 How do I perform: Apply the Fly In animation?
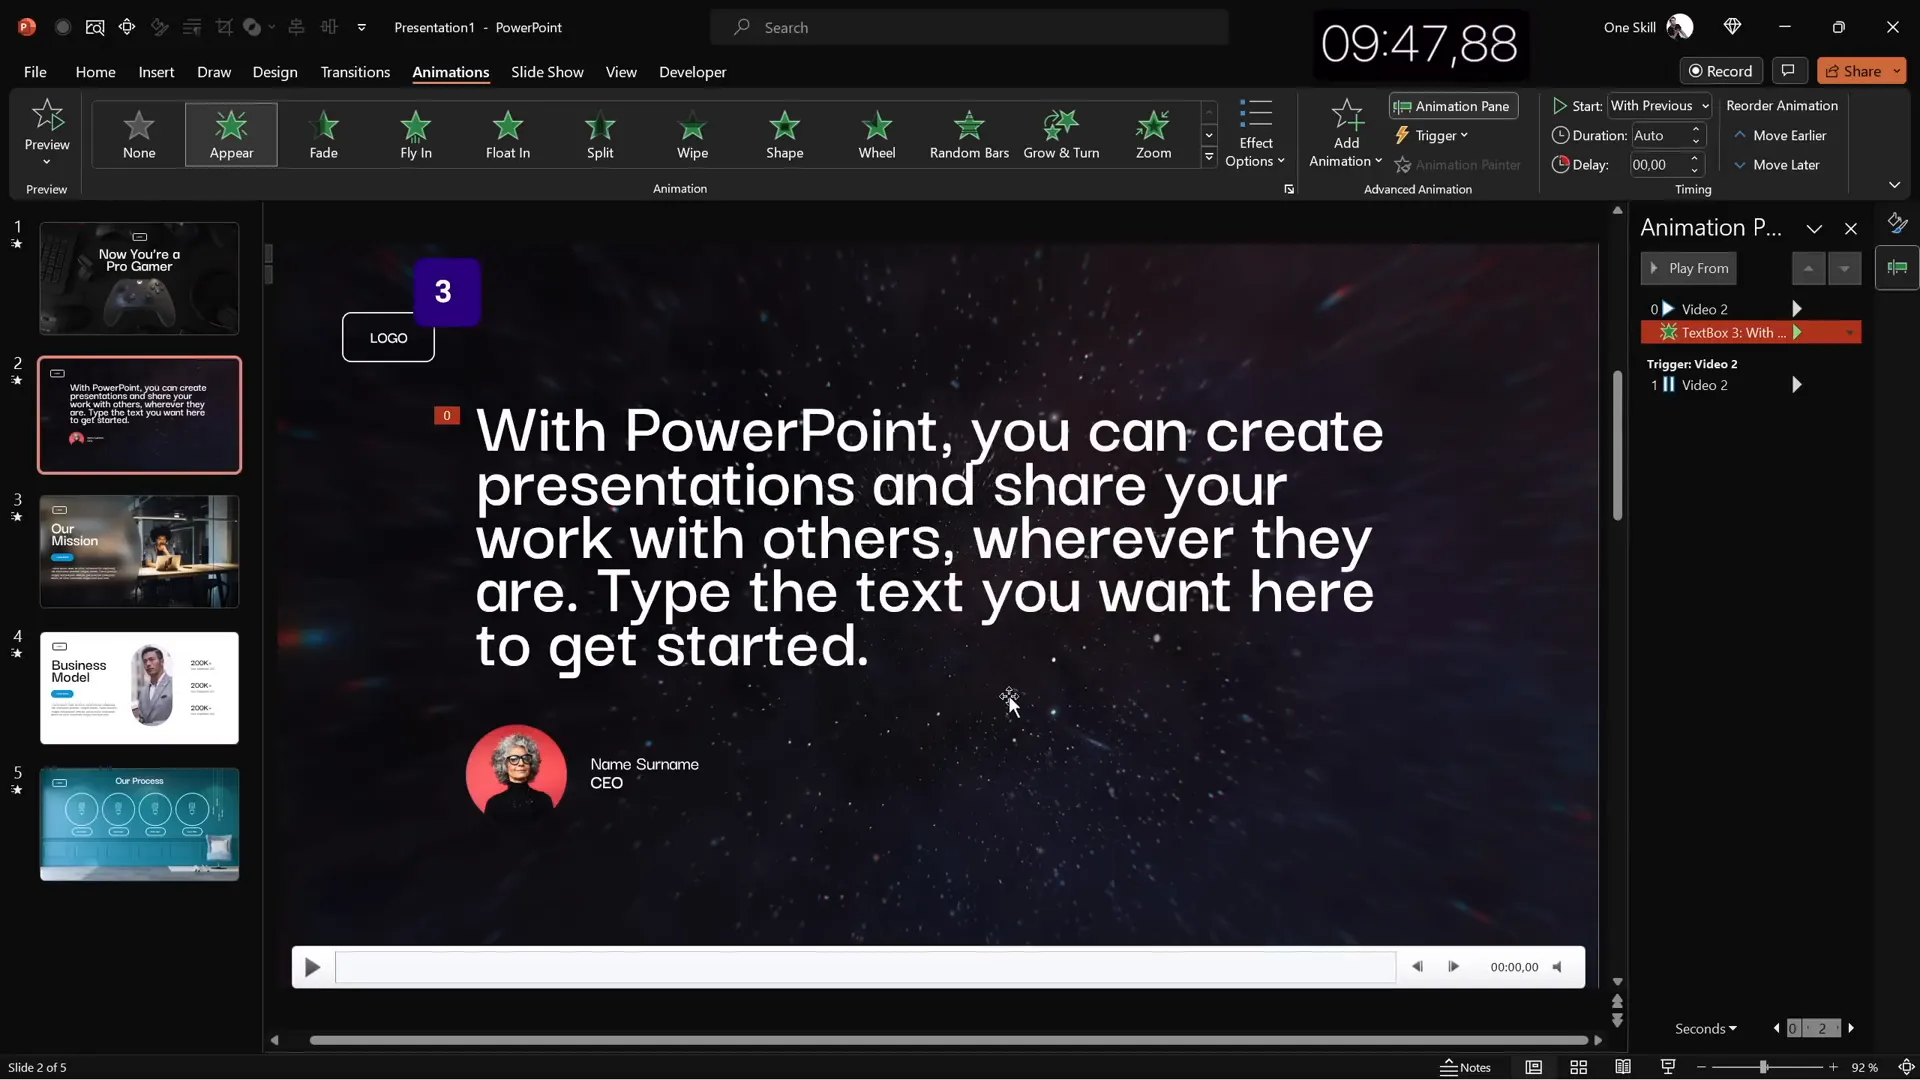[x=416, y=134]
